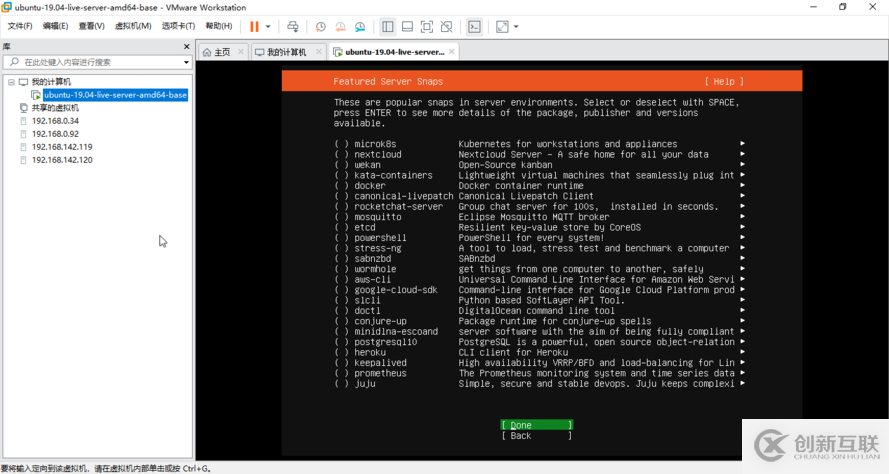
Task: Click the Send Ctrl+Alt+Del toolbar icon
Action: 293,27
